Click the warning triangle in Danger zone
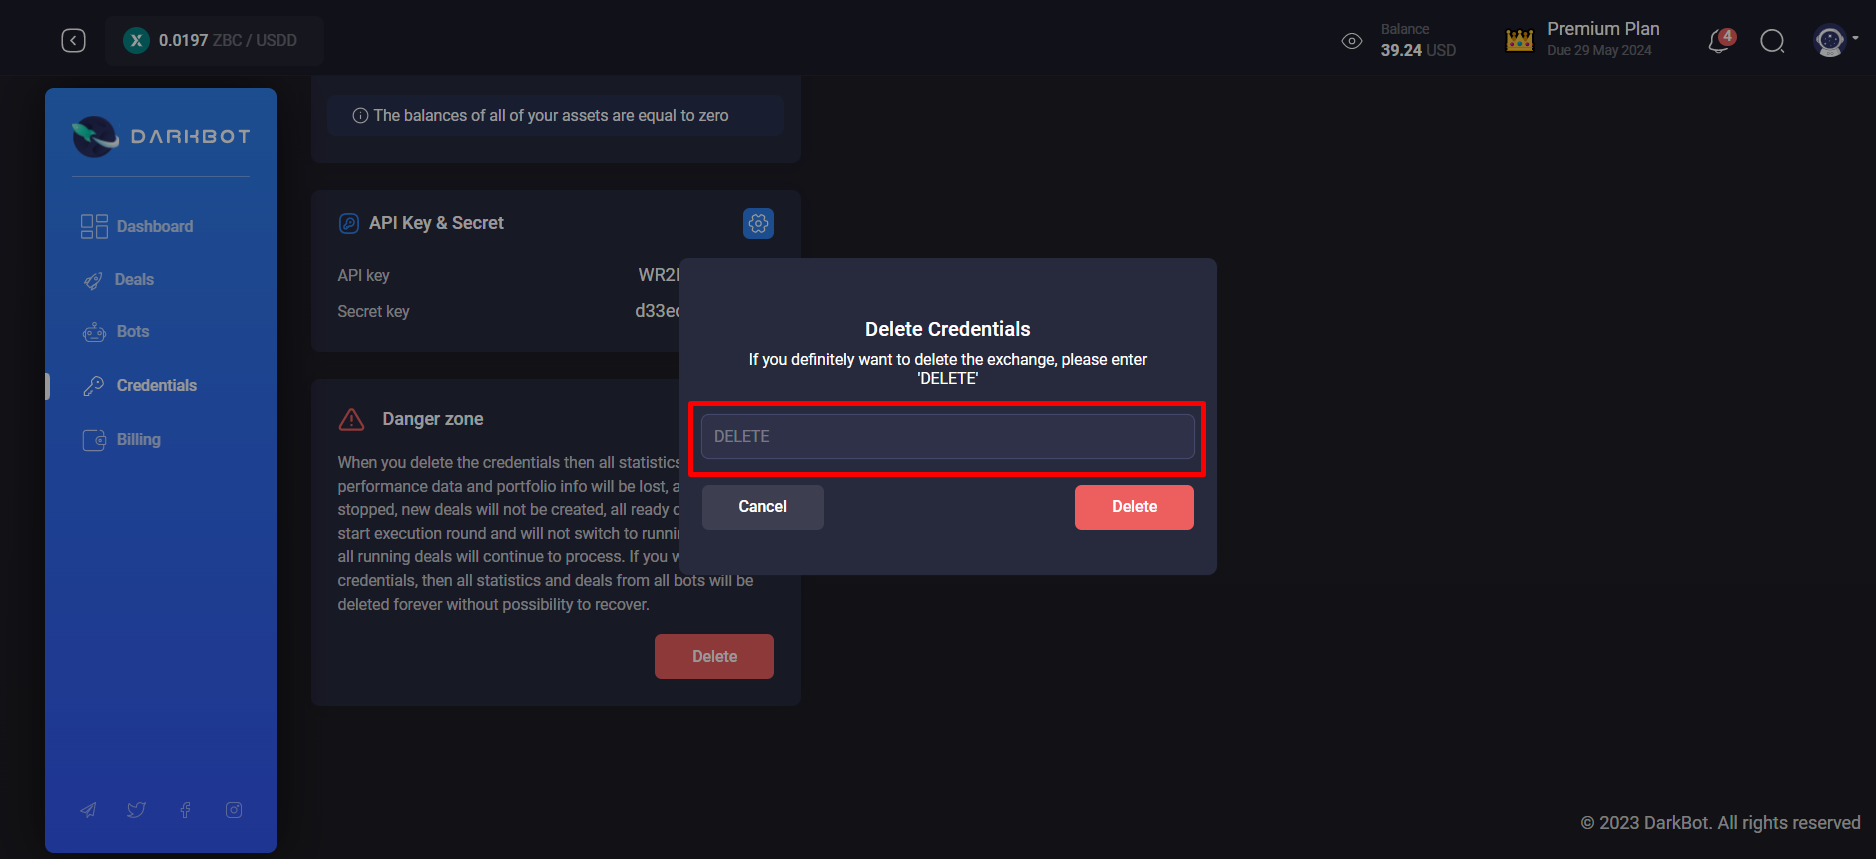This screenshot has width=1876, height=859. pyautogui.click(x=352, y=419)
